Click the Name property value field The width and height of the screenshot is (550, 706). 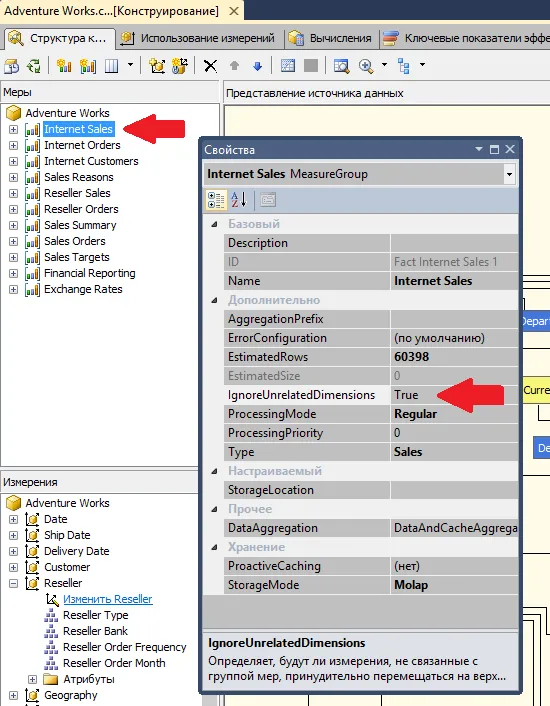point(454,281)
